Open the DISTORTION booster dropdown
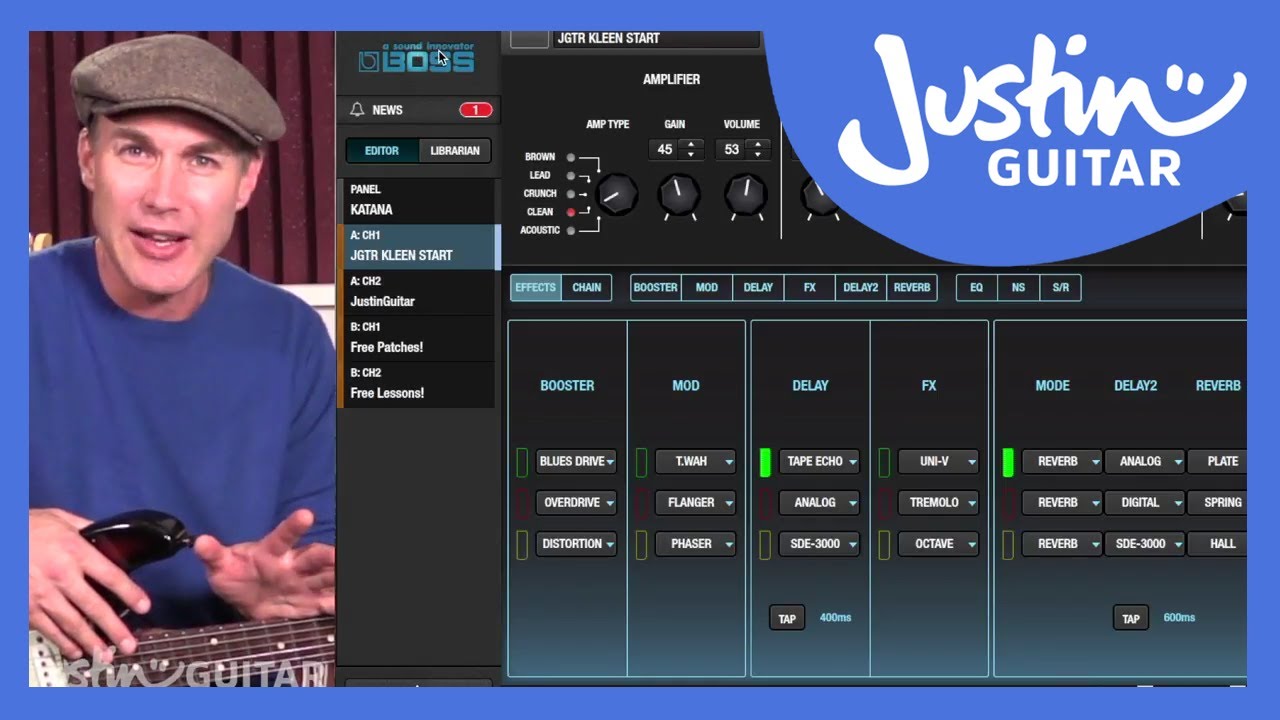The height and width of the screenshot is (720, 1280). coord(577,544)
